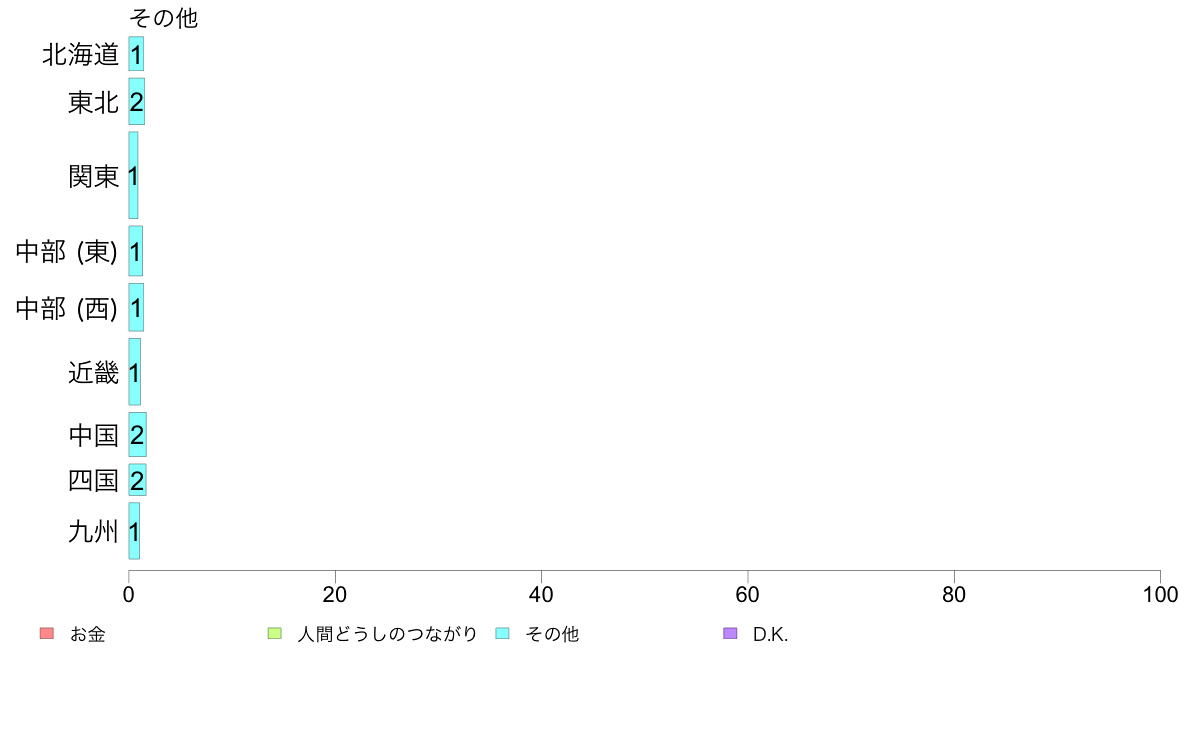1188x736 pixels.
Task: Click the purple D.K. legend swatch
Action: 730,633
